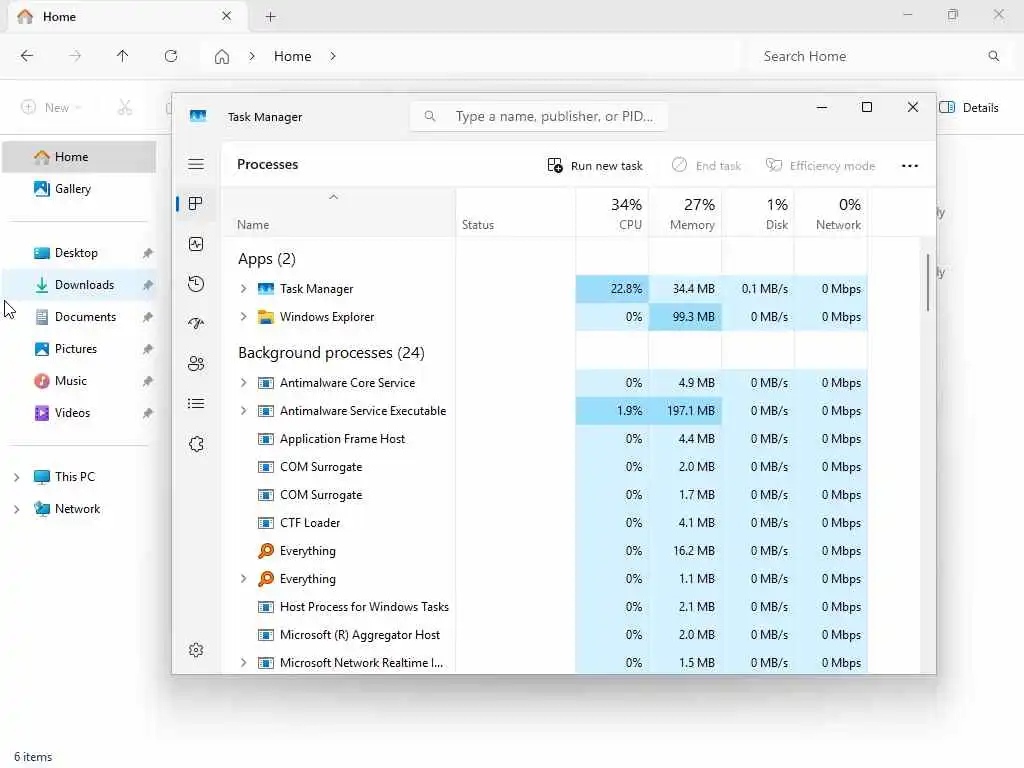Screen dimensions: 1024x768
Task: Expand the chevron after Home breadcrumb
Action: pos(333,56)
